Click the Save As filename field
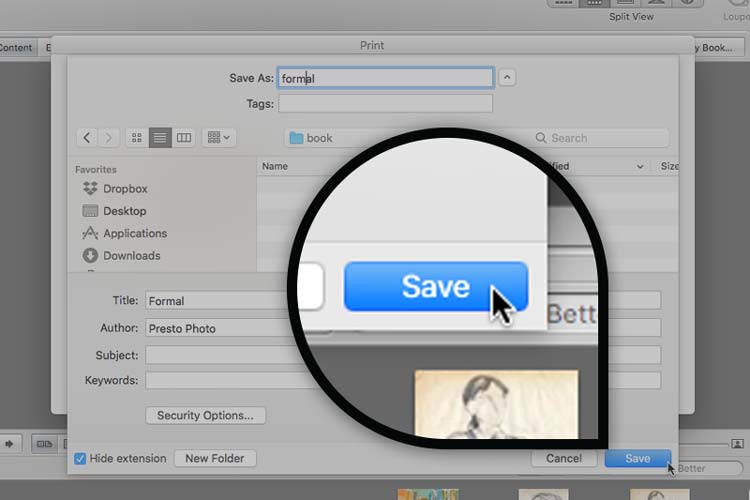Viewport: 750px width, 500px height. 385,78
